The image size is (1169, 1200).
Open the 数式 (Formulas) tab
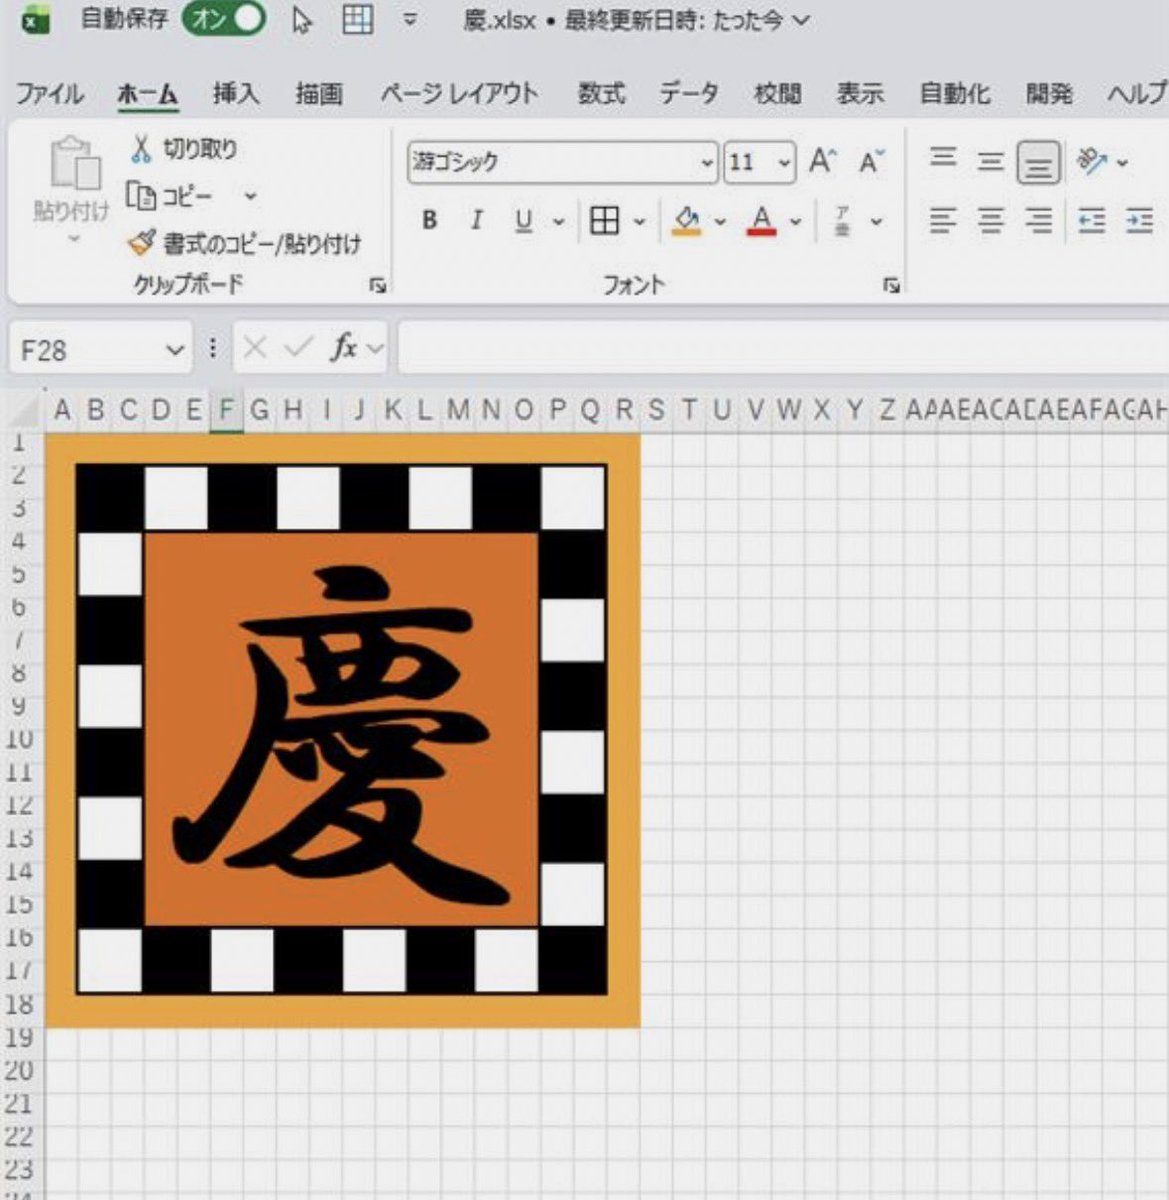click(602, 94)
